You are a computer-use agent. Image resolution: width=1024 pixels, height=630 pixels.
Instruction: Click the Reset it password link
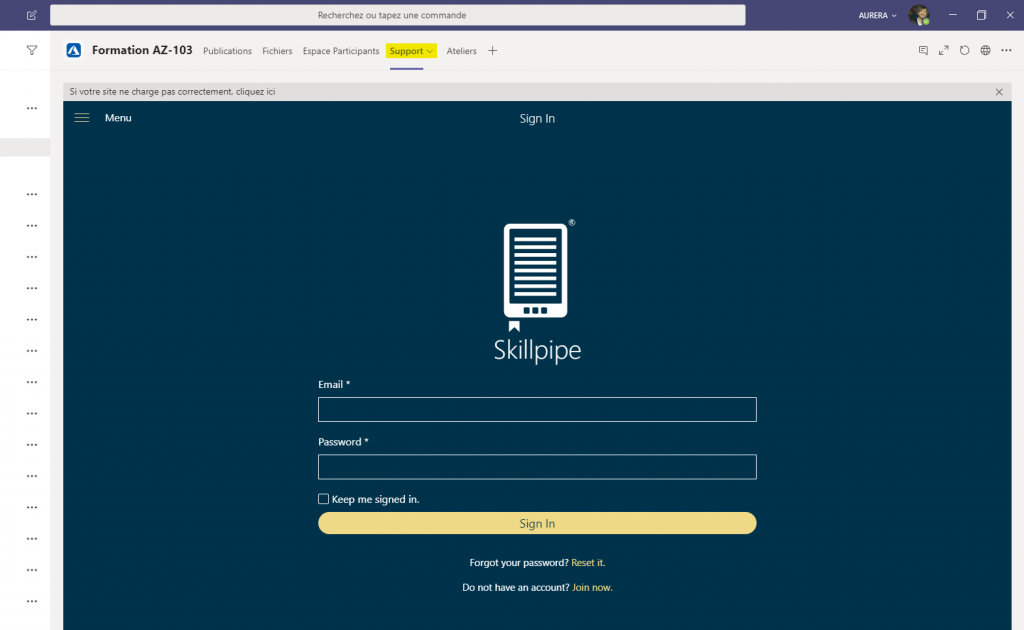[x=588, y=562]
